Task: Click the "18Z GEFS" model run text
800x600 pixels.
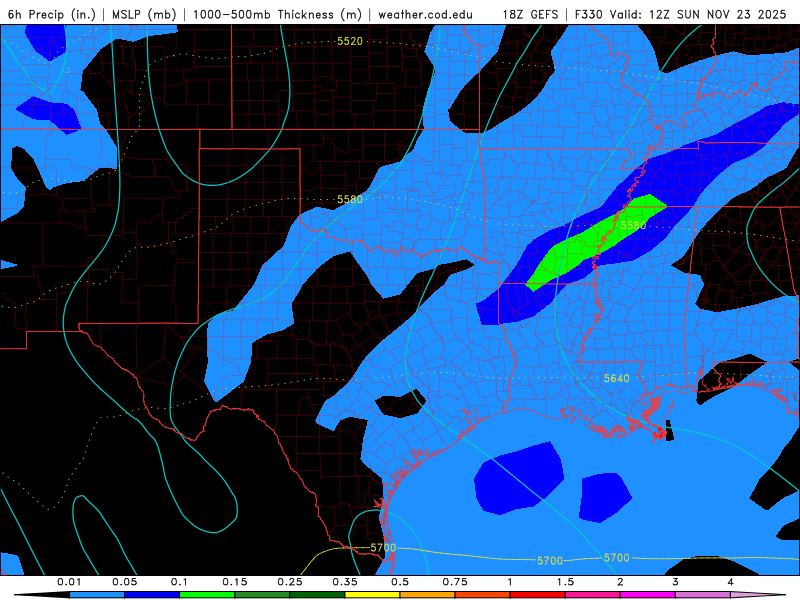Action: click(x=530, y=15)
